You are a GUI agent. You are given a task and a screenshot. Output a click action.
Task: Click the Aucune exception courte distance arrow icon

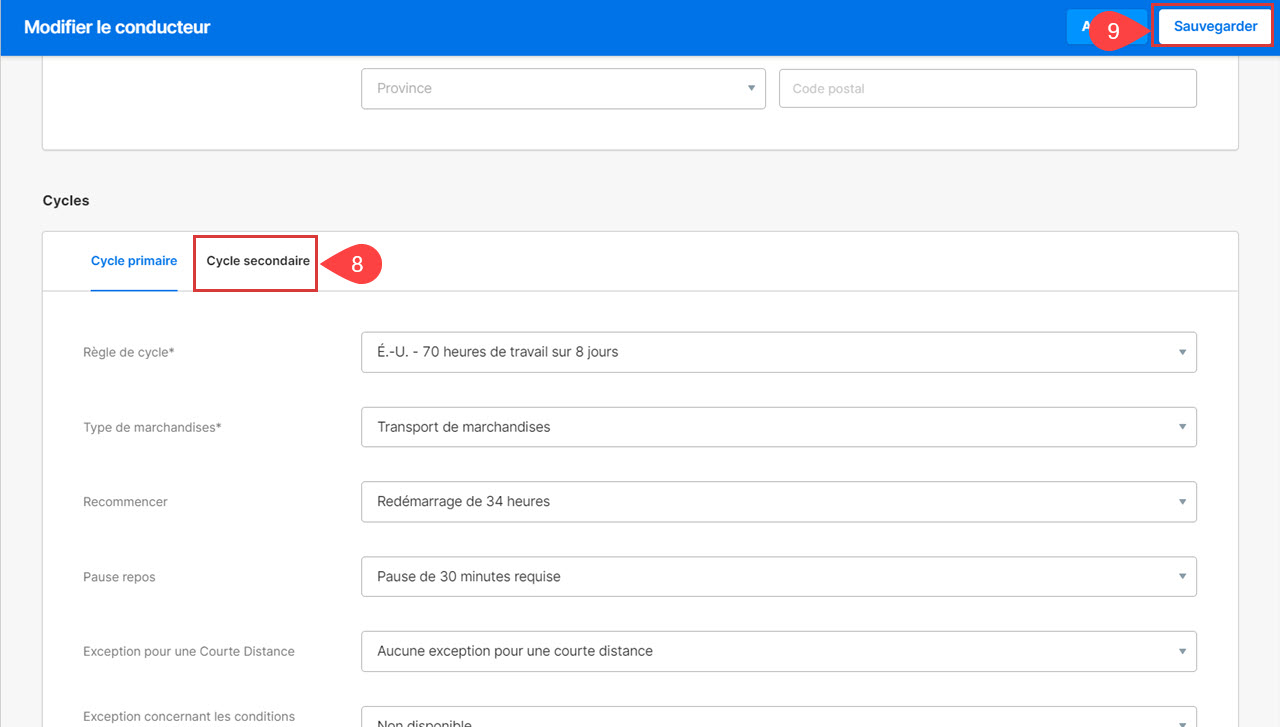click(1182, 651)
